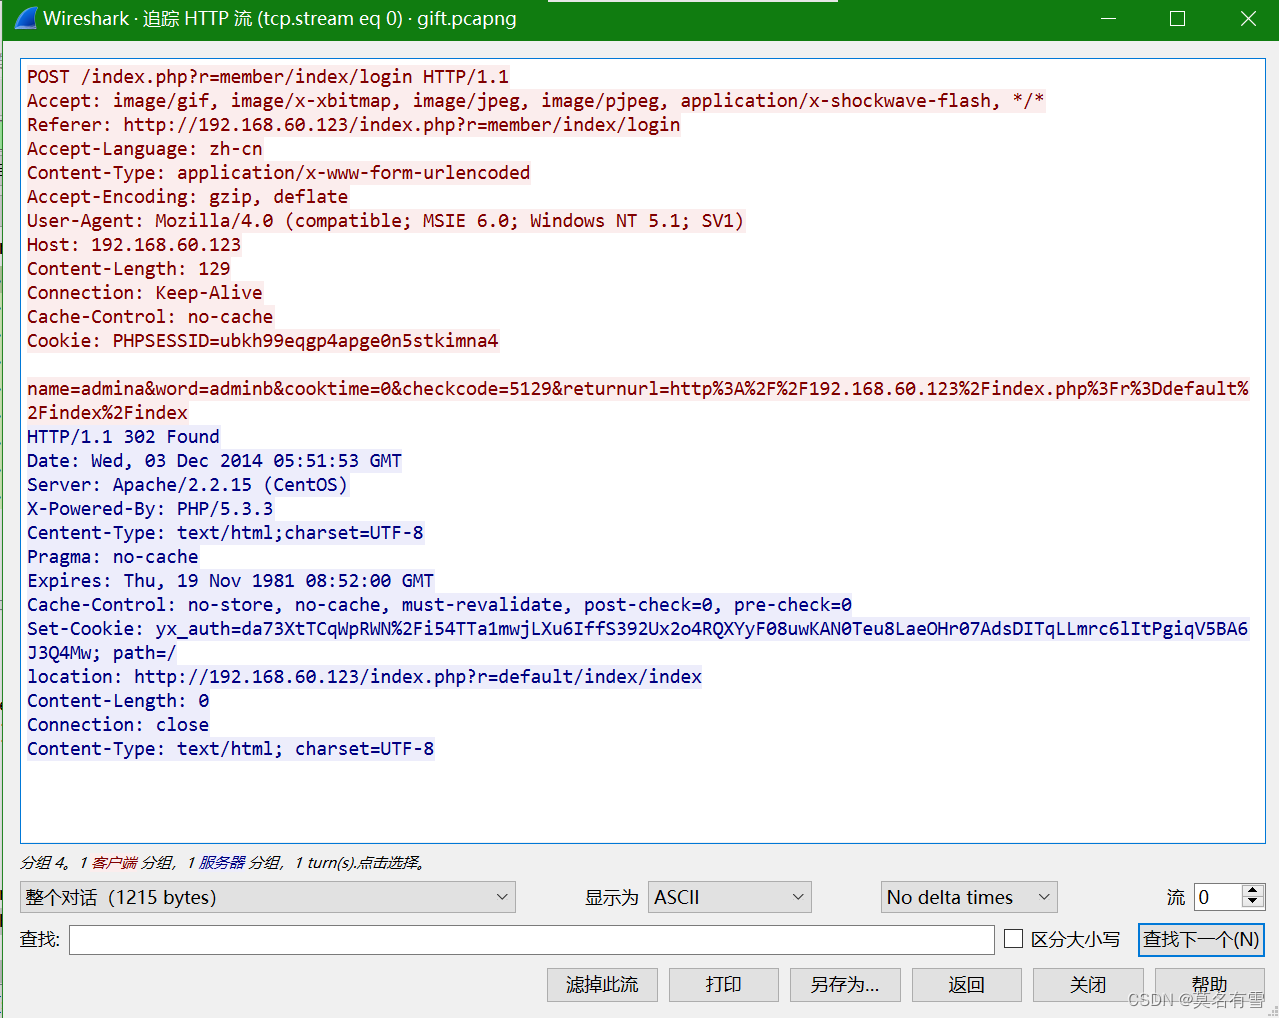Click the 客户端 分组 client packets label
The height and width of the screenshot is (1018, 1279).
click(132, 862)
